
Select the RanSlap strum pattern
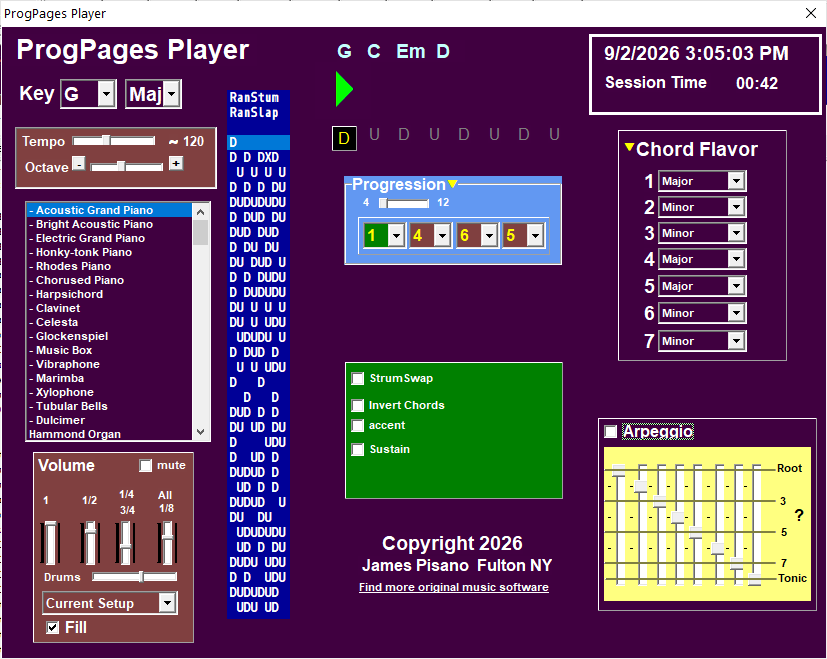258,112
